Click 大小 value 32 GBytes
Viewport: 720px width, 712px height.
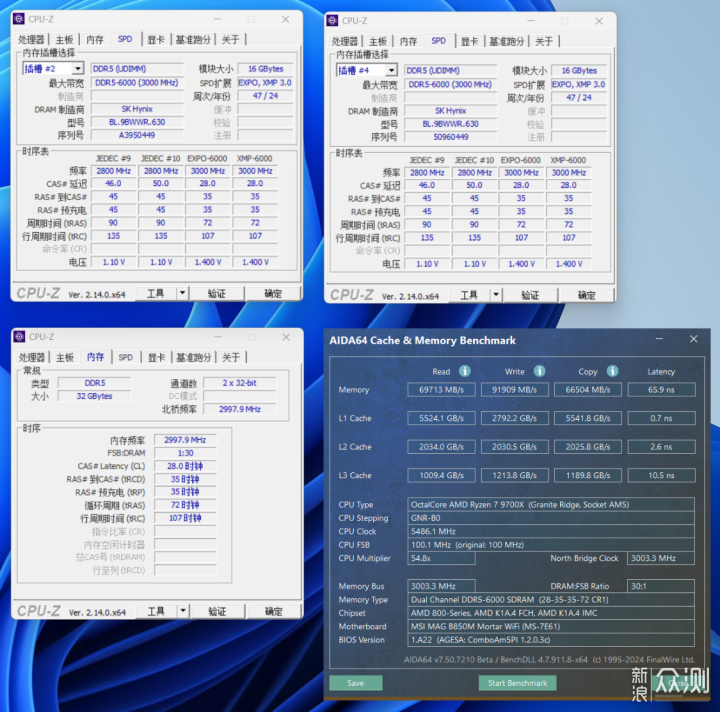pyautogui.click(x=94, y=396)
